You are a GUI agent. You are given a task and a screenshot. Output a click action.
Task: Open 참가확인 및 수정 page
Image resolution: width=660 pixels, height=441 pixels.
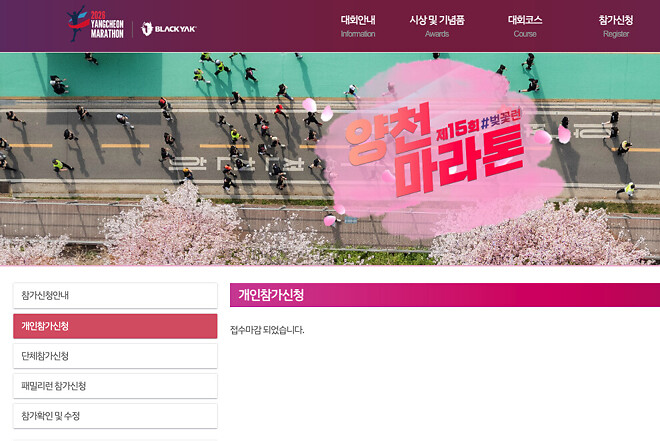(115, 416)
